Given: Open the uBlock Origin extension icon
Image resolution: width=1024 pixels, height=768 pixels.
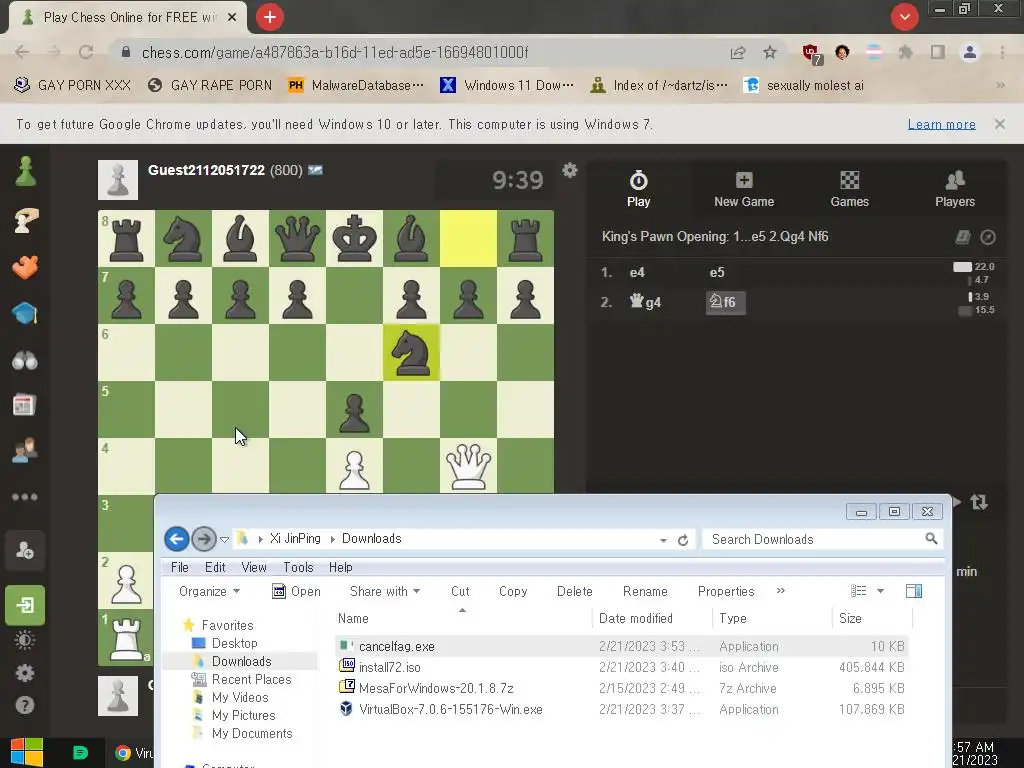Looking at the screenshot, I should pos(812,54).
